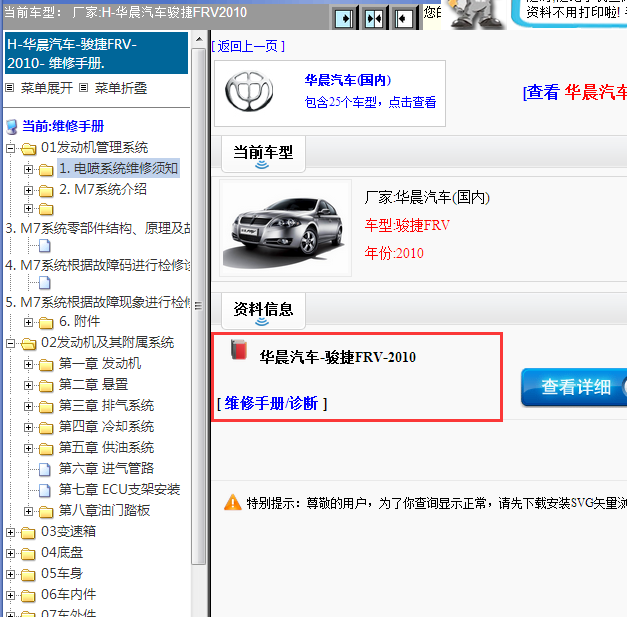Expand the 第八章油门踏板 node

[x=28, y=511]
